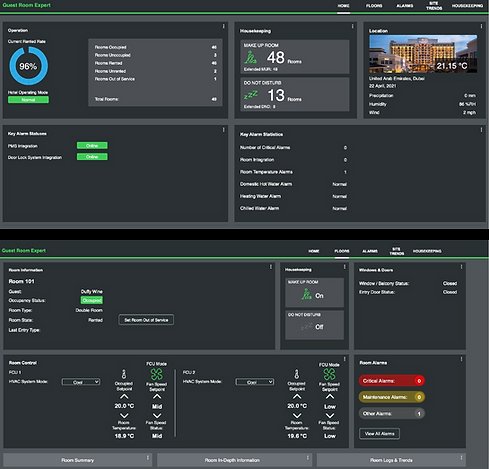The width and height of the screenshot is (489, 469).
Task: Lower the FCU 1 occupied setpoint with the down chevron
Action: pos(124,416)
